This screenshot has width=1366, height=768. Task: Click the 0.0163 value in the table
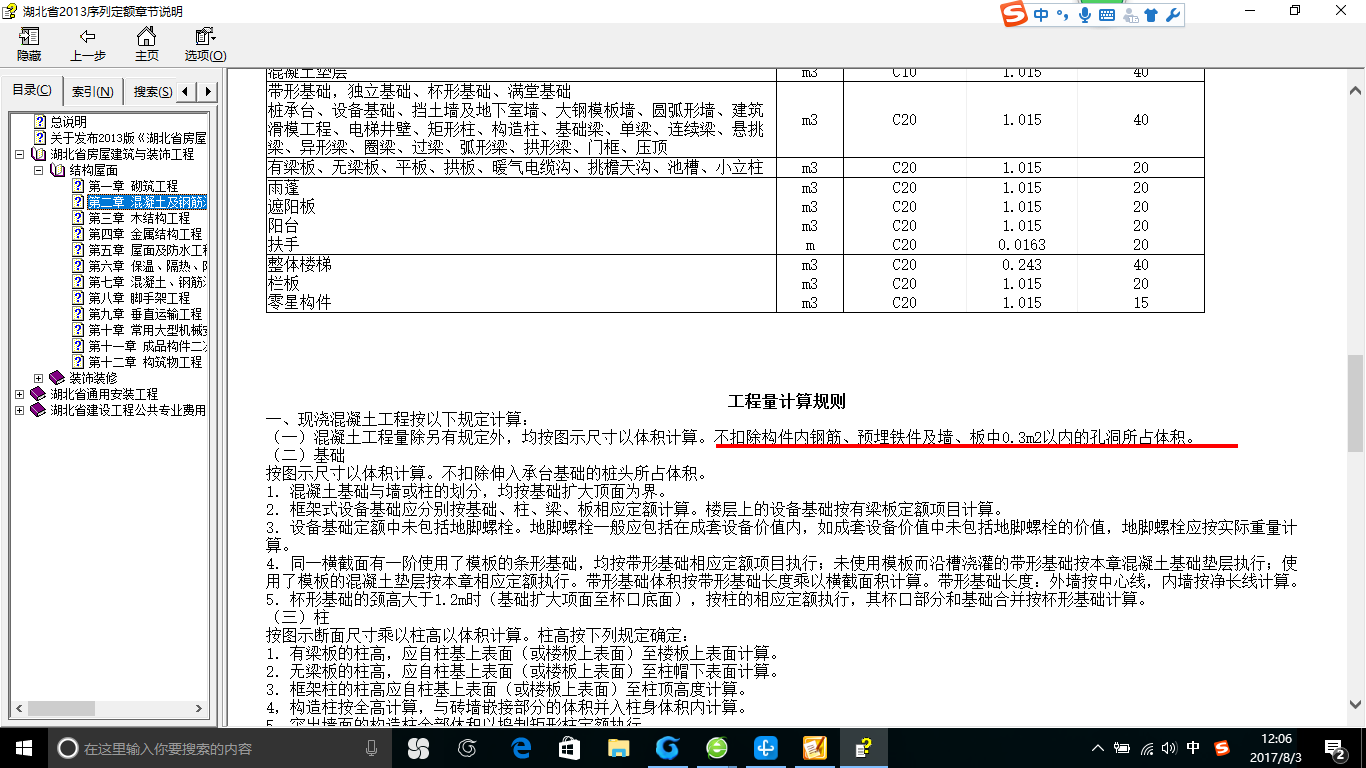click(x=1022, y=245)
